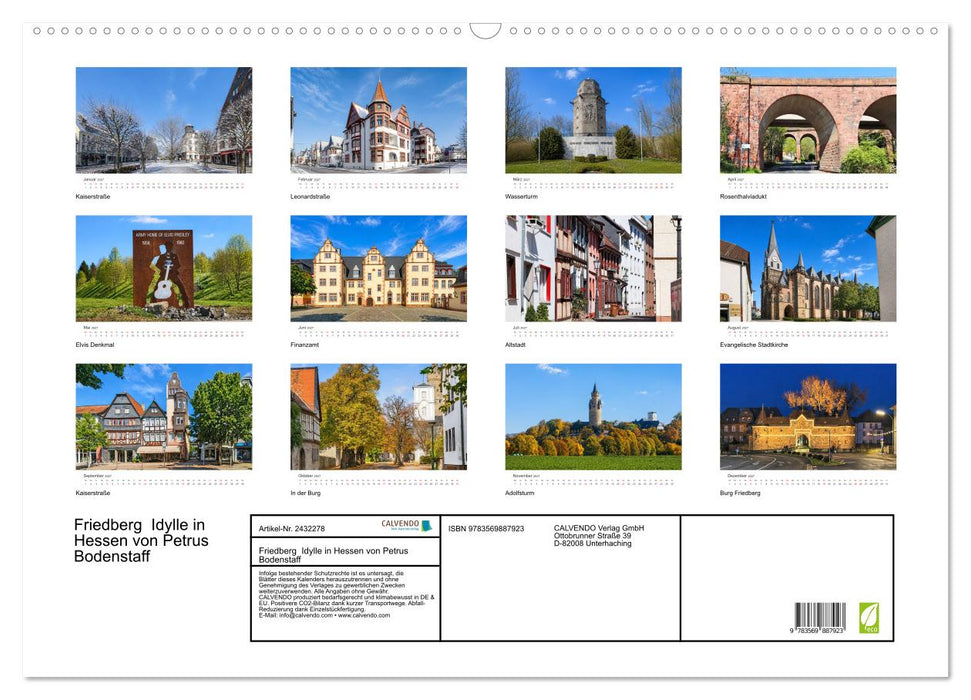
Task: Open the Finanzamt building photo
Action: (378, 268)
